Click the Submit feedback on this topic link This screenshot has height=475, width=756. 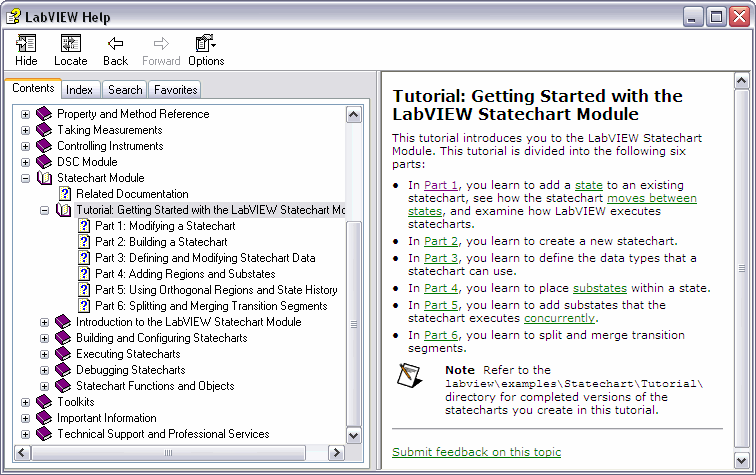[x=476, y=452]
